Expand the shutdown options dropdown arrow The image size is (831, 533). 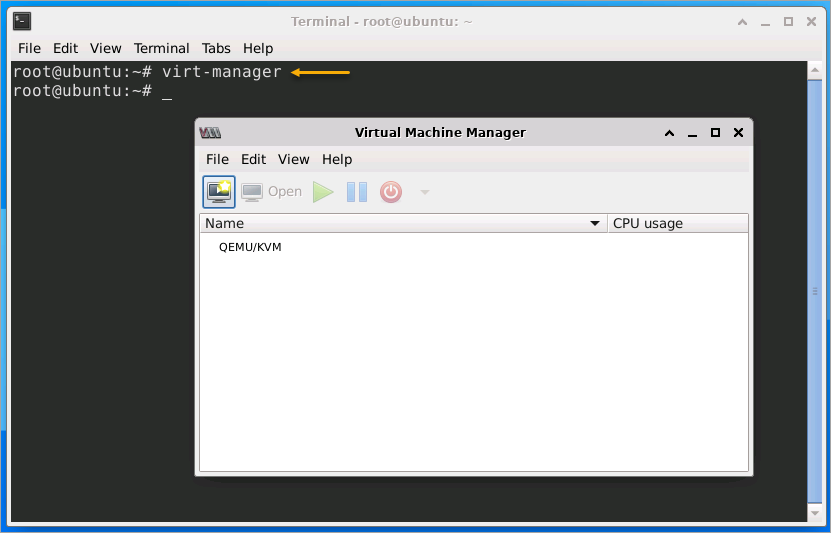tap(425, 192)
